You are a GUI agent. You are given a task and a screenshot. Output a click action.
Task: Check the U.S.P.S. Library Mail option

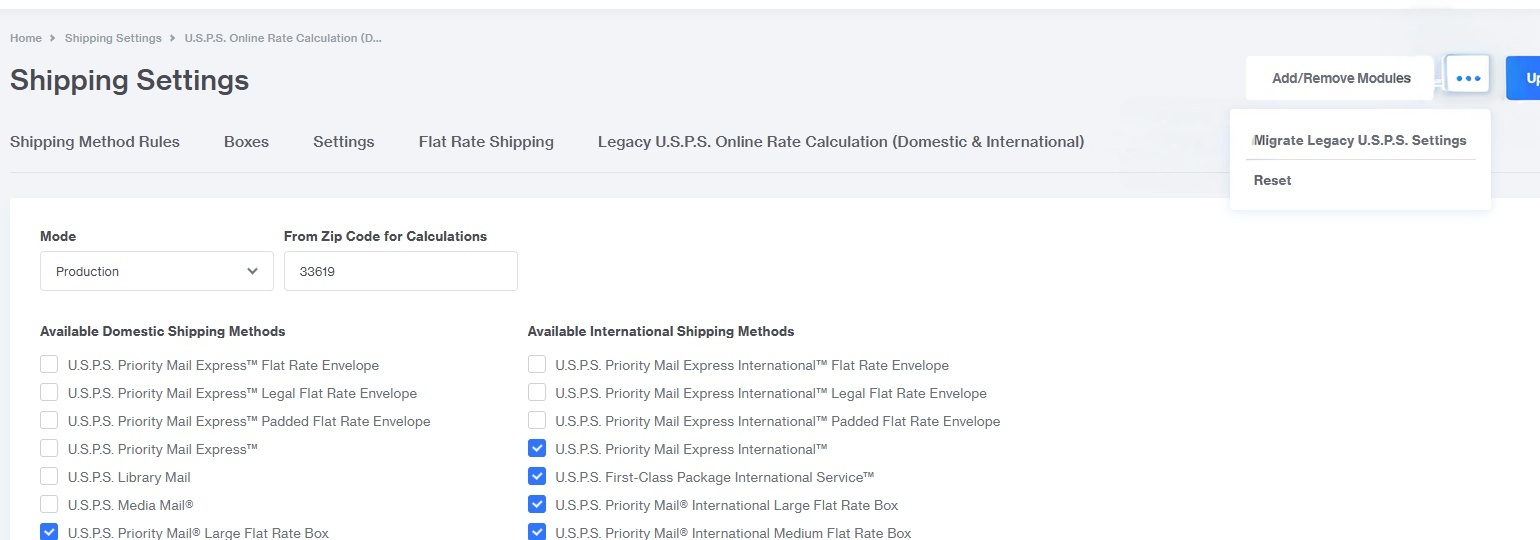(x=49, y=476)
